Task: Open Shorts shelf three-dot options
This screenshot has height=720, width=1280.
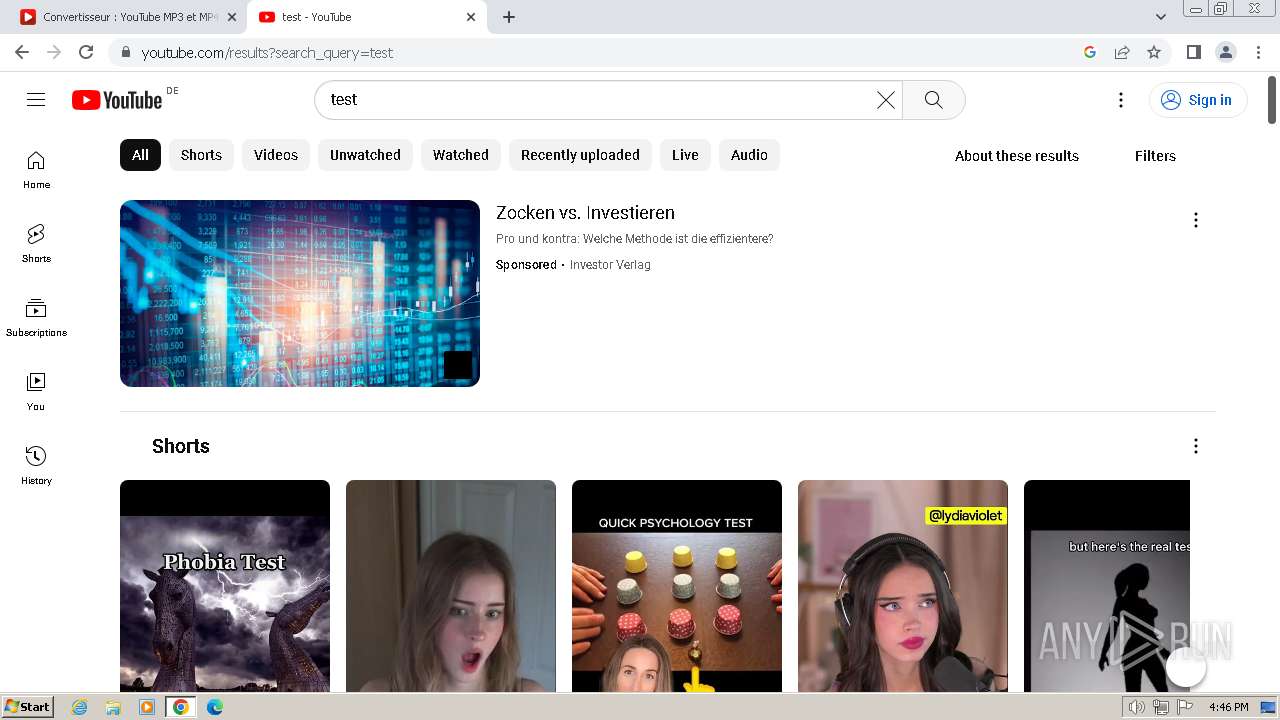Action: tap(1195, 446)
